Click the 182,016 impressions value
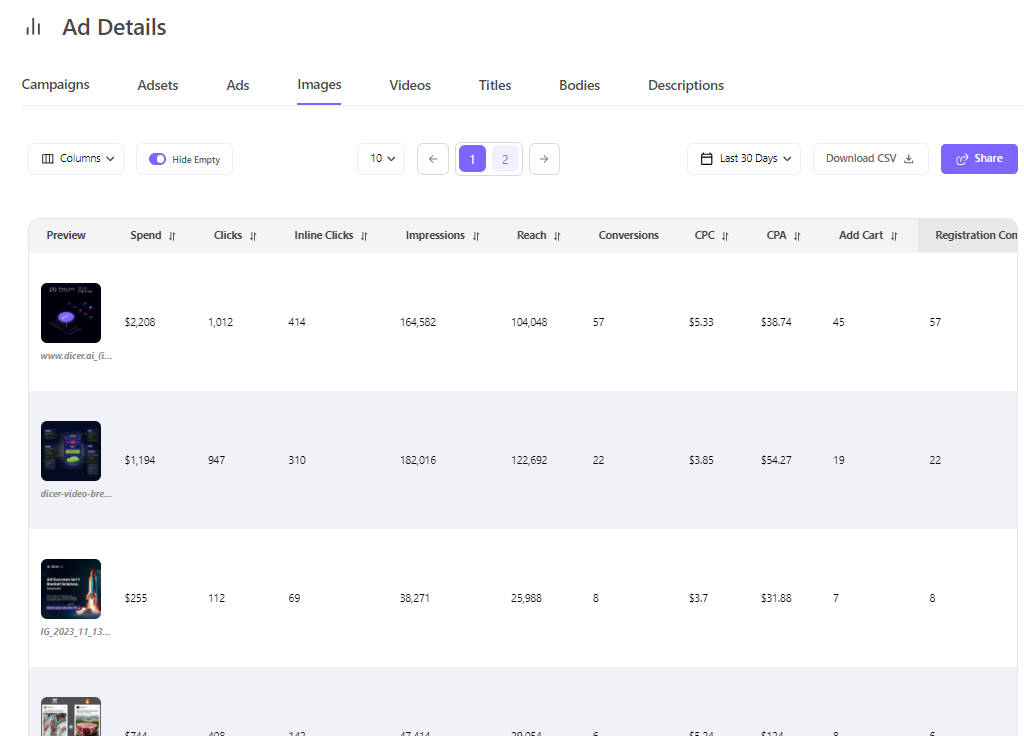 pyautogui.click(x=418, y=460)
